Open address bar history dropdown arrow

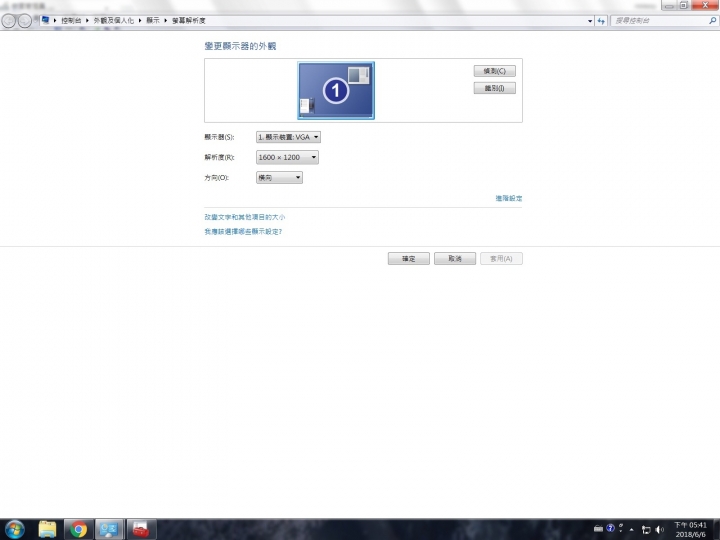(590, 21)
